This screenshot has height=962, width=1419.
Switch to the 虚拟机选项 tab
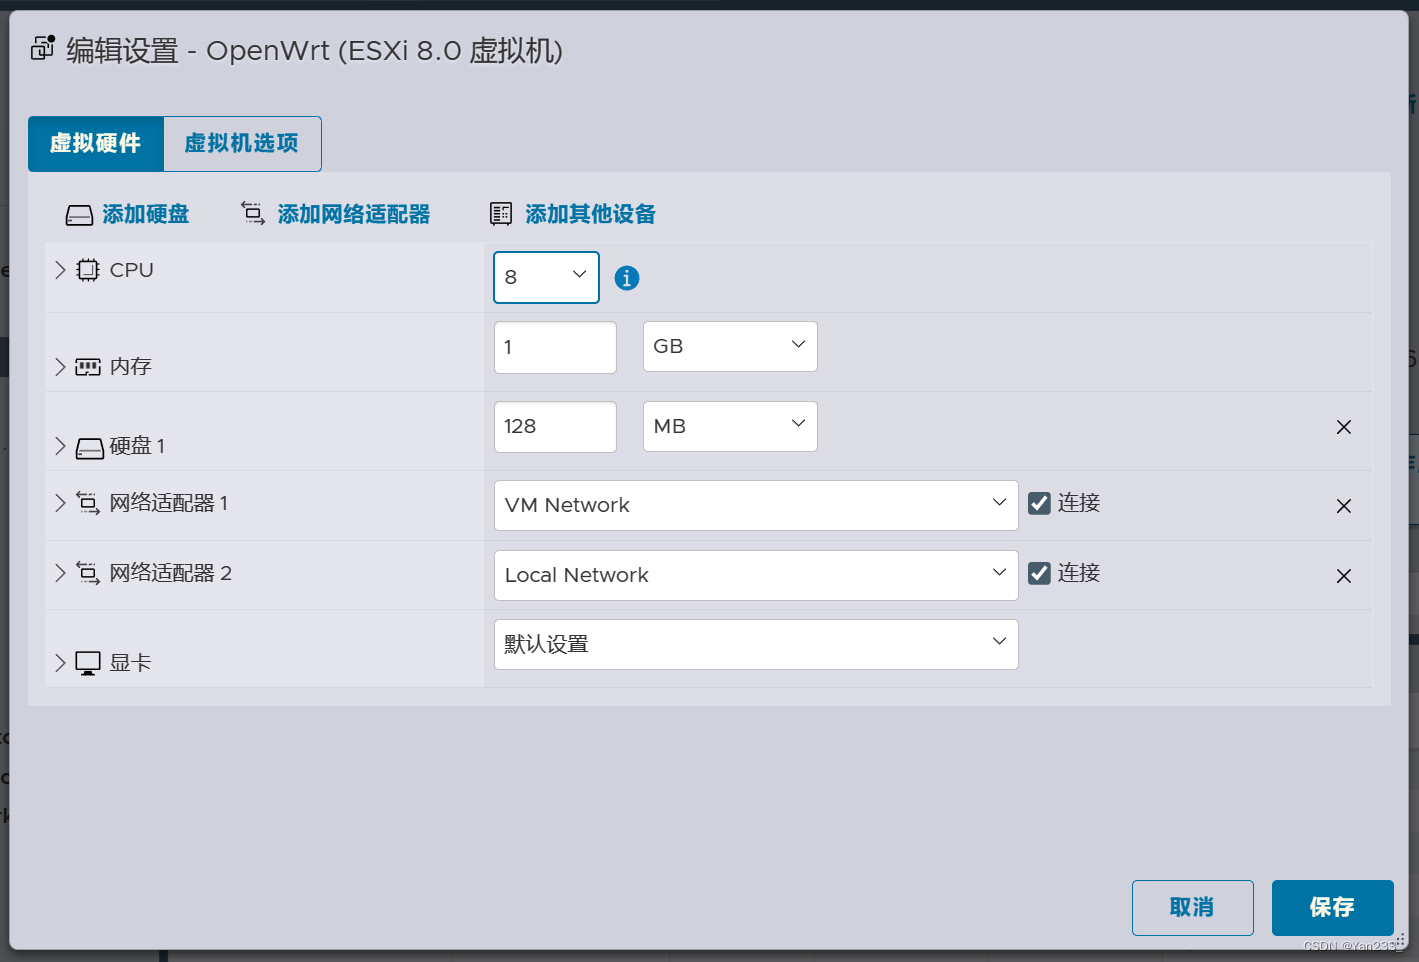pos(241,143)
